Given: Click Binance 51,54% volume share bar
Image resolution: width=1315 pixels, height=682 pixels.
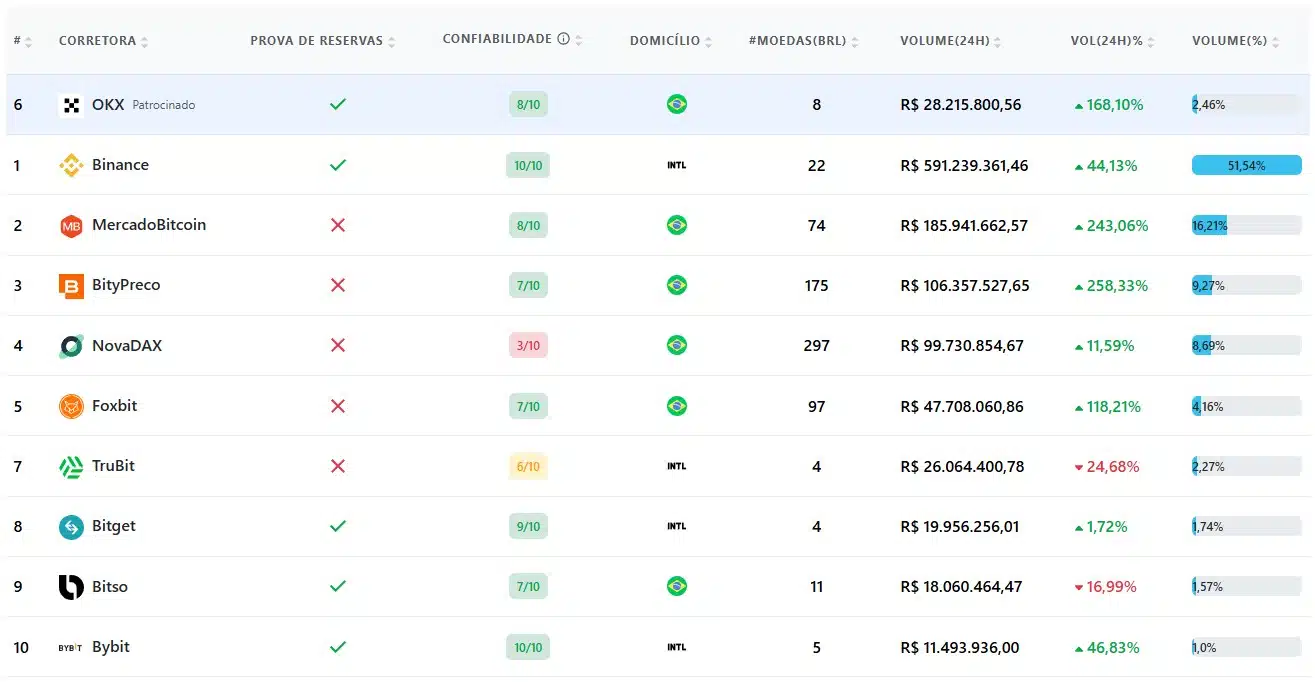Looking at the screenshot, I should [1246, 165].
